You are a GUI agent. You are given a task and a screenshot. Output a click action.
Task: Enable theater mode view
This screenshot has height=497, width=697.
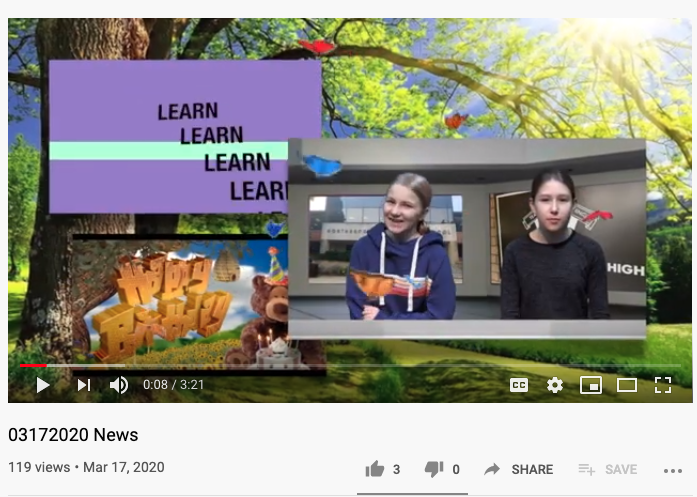click(x=627, y=385)
